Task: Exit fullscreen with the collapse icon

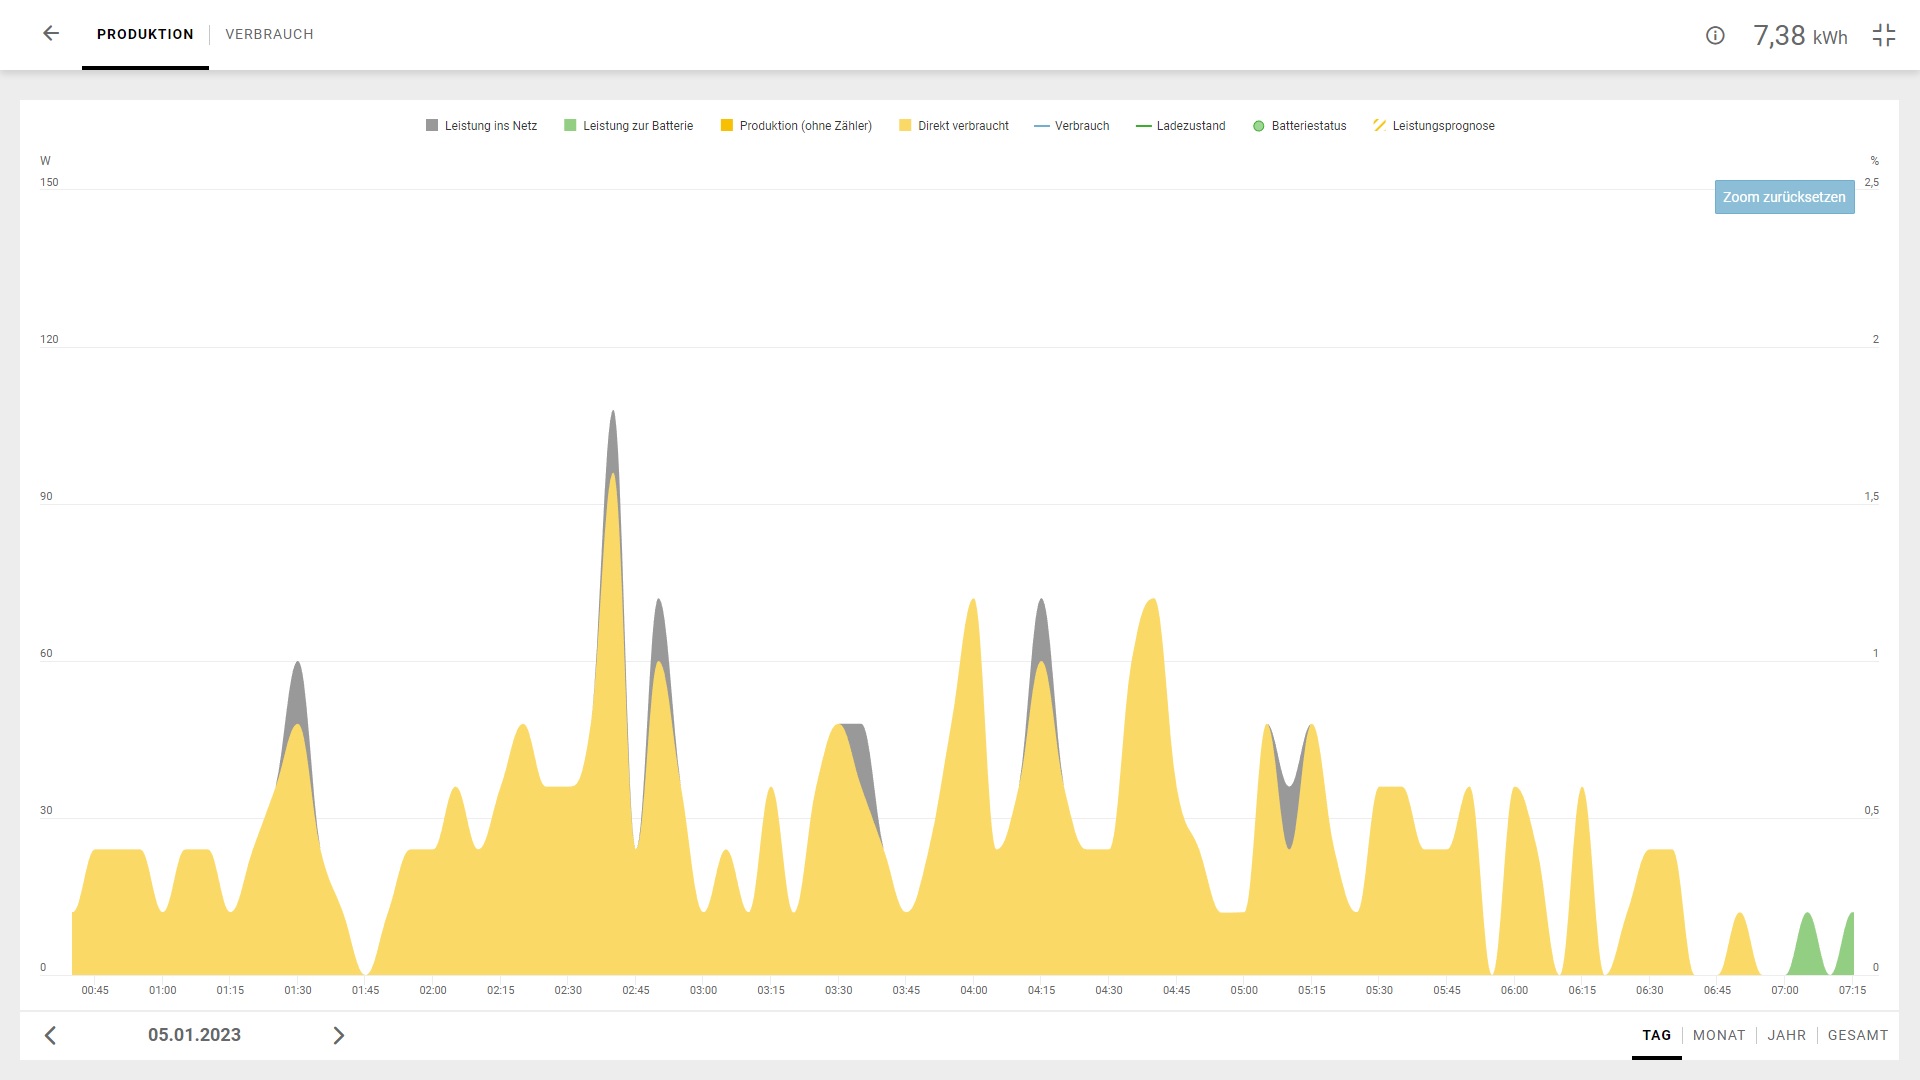Action: click(x=1884, y=36)
